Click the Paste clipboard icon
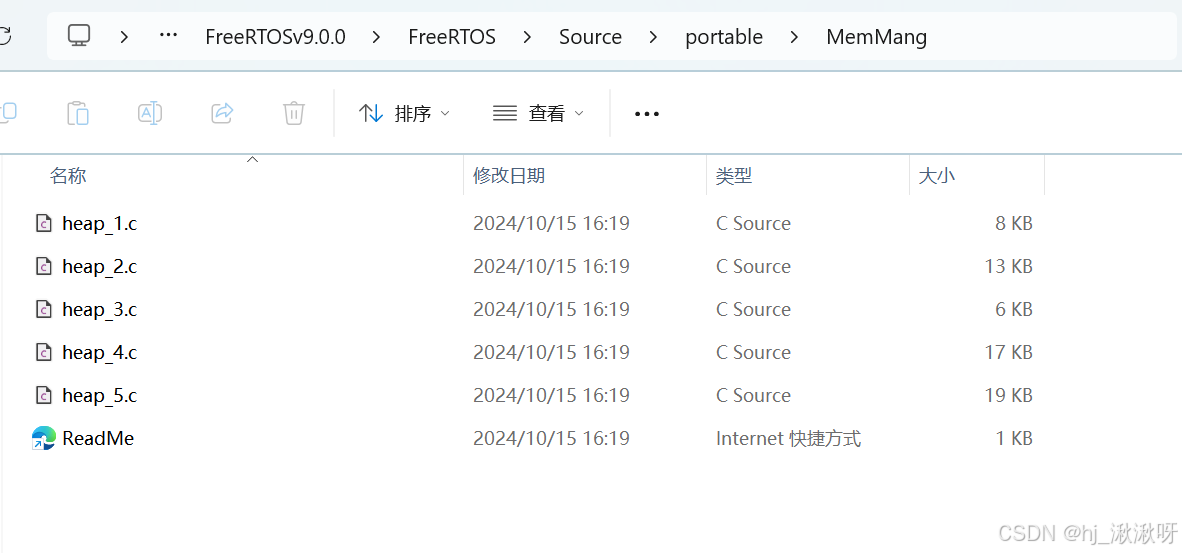Image resolution: width=1182 pixels, height=553 pixels. [78, 113]
